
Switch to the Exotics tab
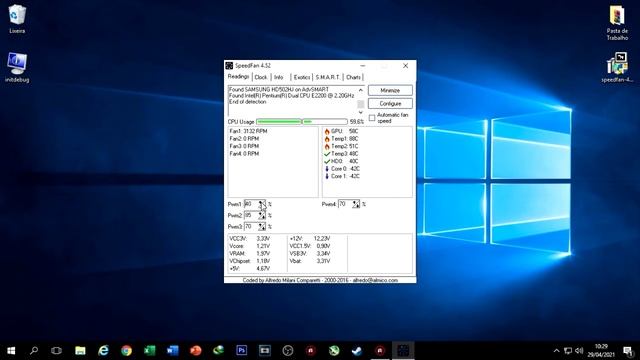click(x=302, y=77)
